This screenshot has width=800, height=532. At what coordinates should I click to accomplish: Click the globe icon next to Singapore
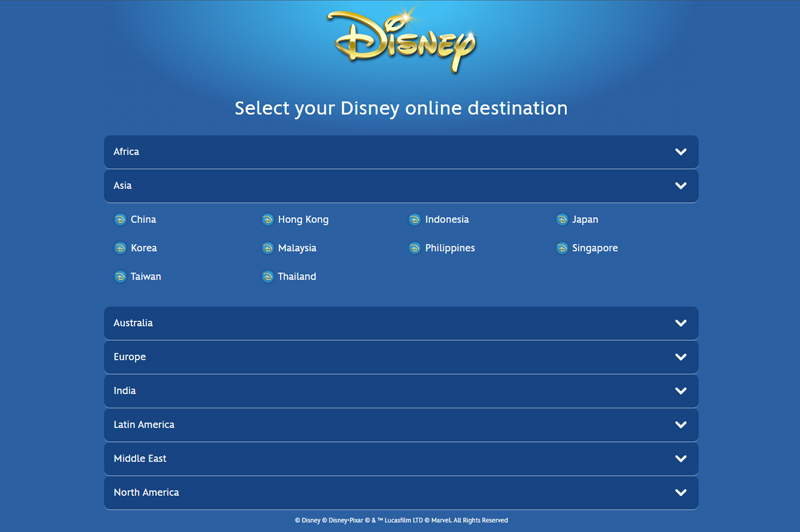562,248
